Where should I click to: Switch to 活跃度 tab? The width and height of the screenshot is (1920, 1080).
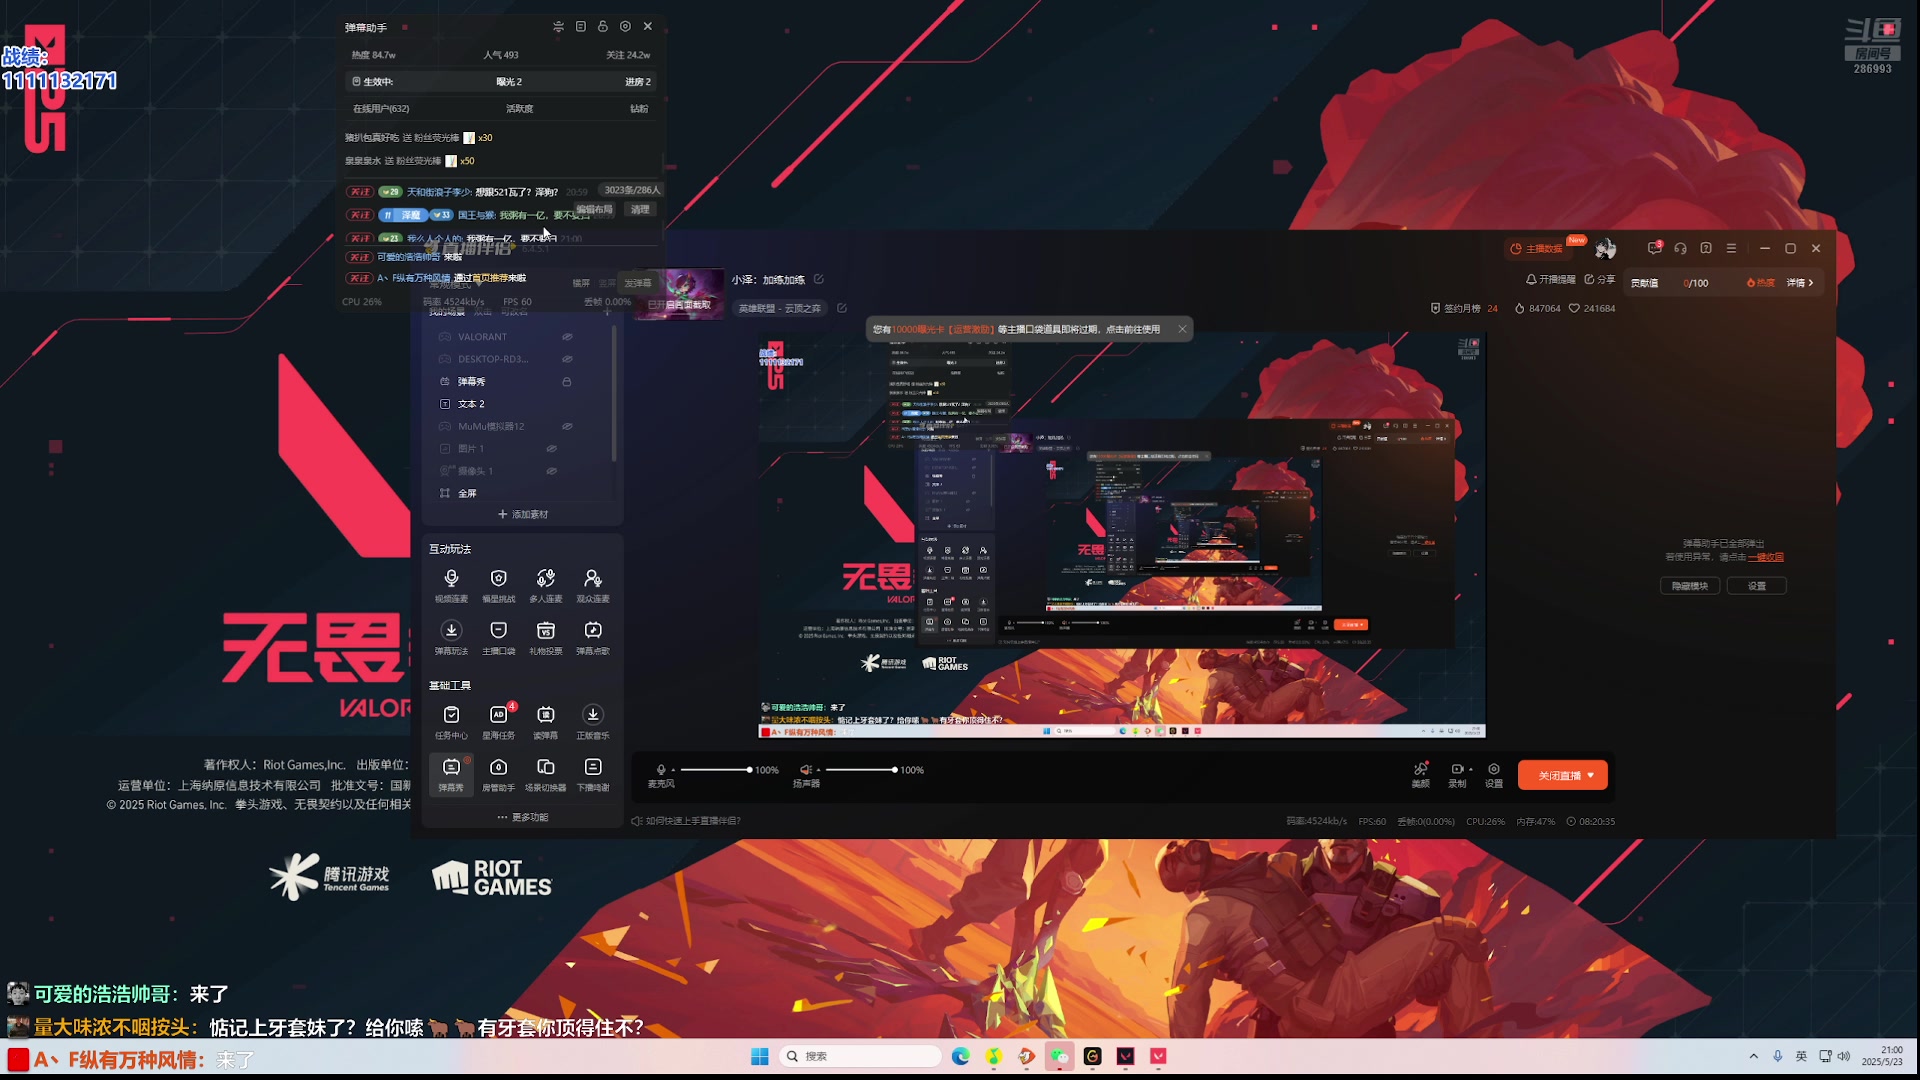(519, 108)
